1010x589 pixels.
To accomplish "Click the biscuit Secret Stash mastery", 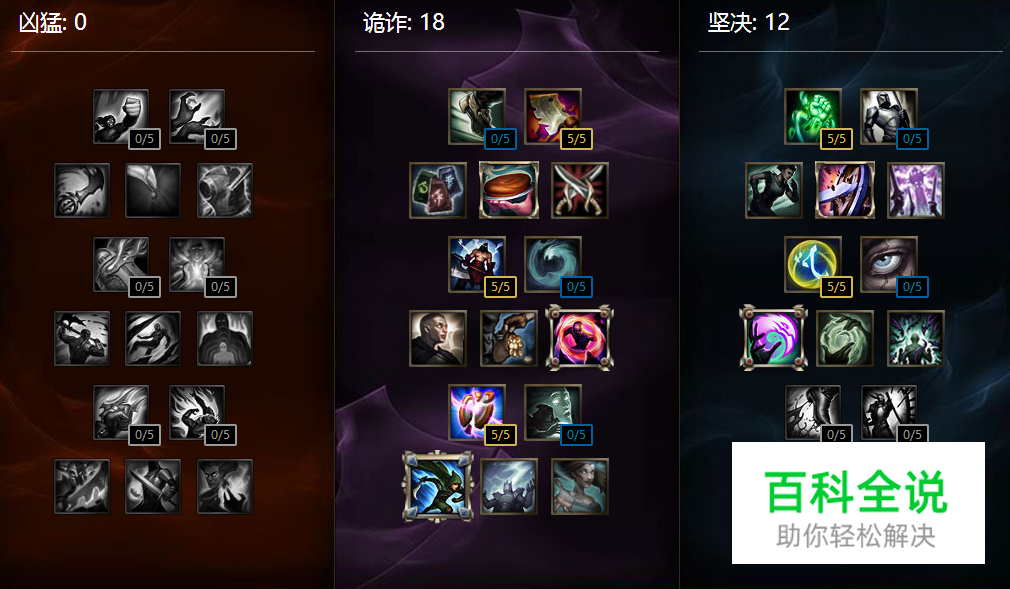I will click(x=509, y=190).
